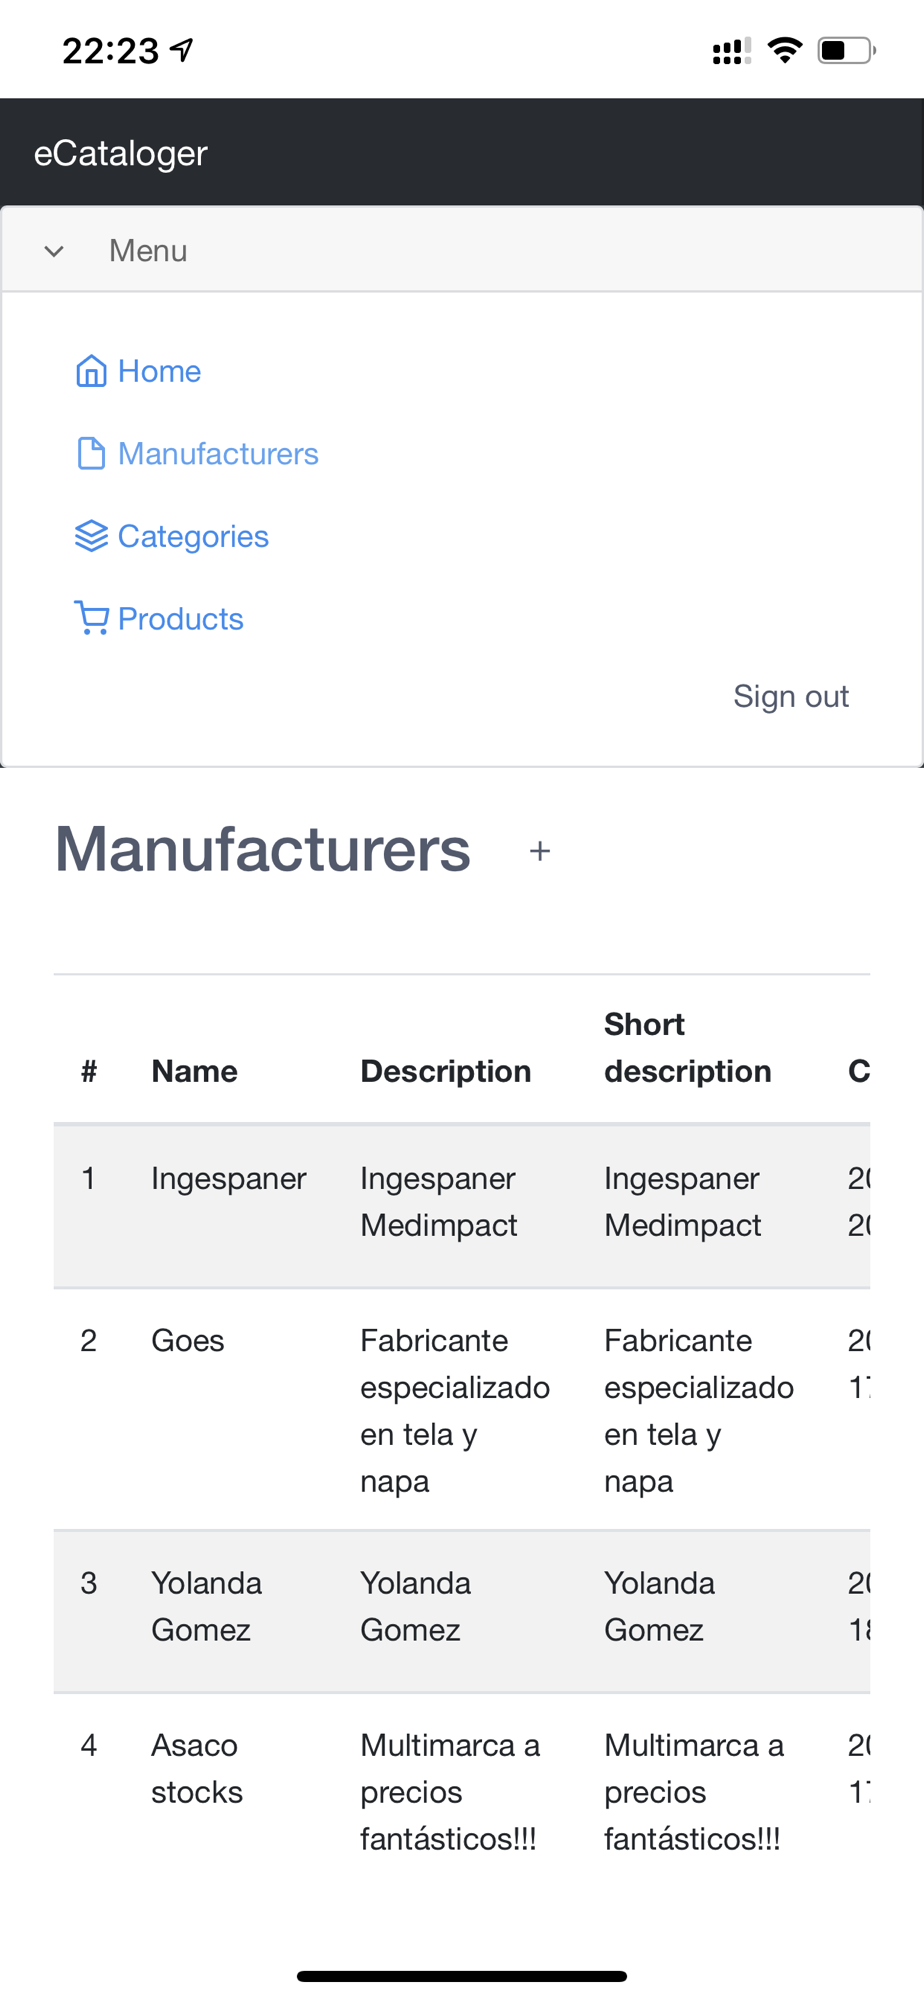Select the Yolanda Gomez name cell
Screen dimensions: 924x2000
click(206, 1606)
